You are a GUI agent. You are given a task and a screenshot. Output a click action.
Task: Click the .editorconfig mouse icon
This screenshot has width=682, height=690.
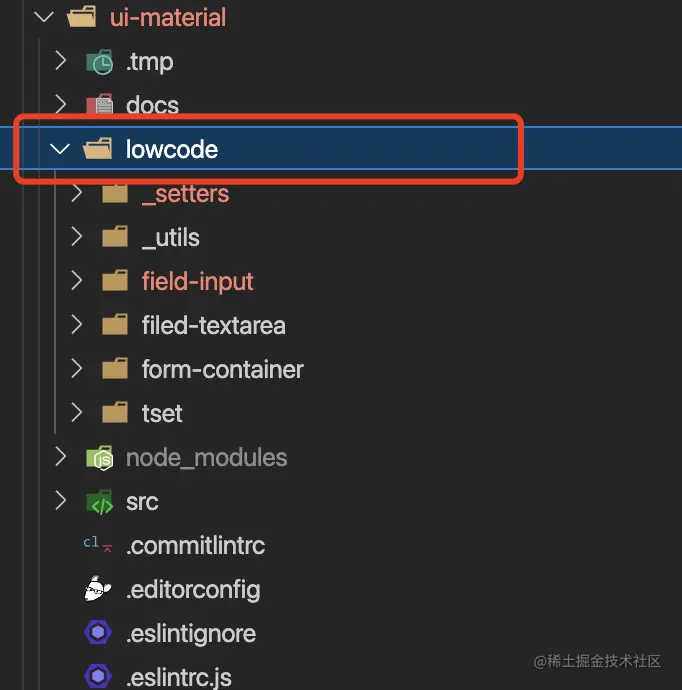[98, 590]
